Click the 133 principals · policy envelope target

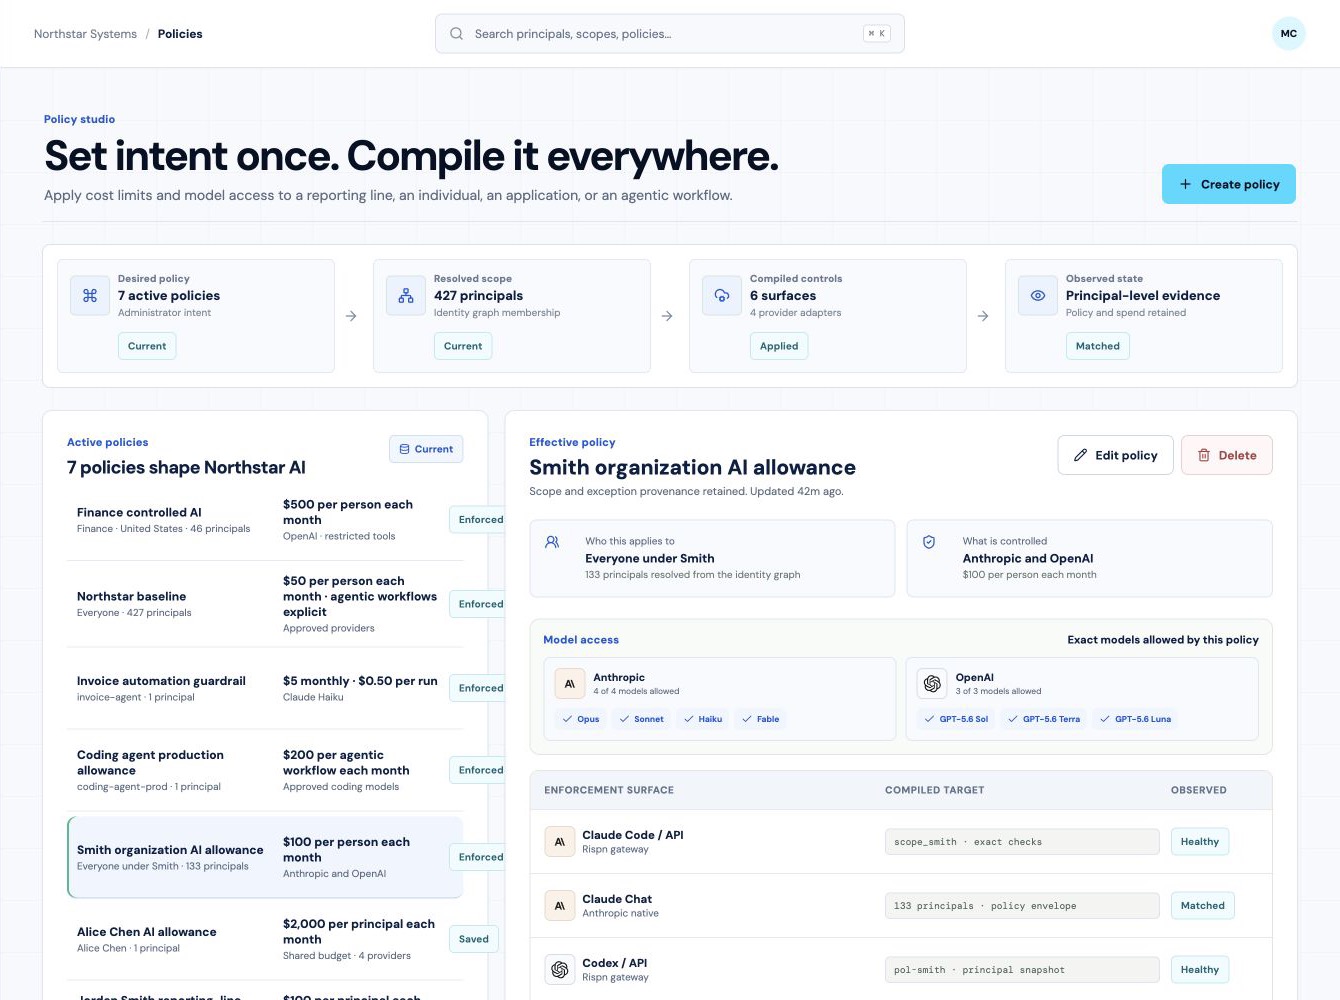pos(1022,906)
